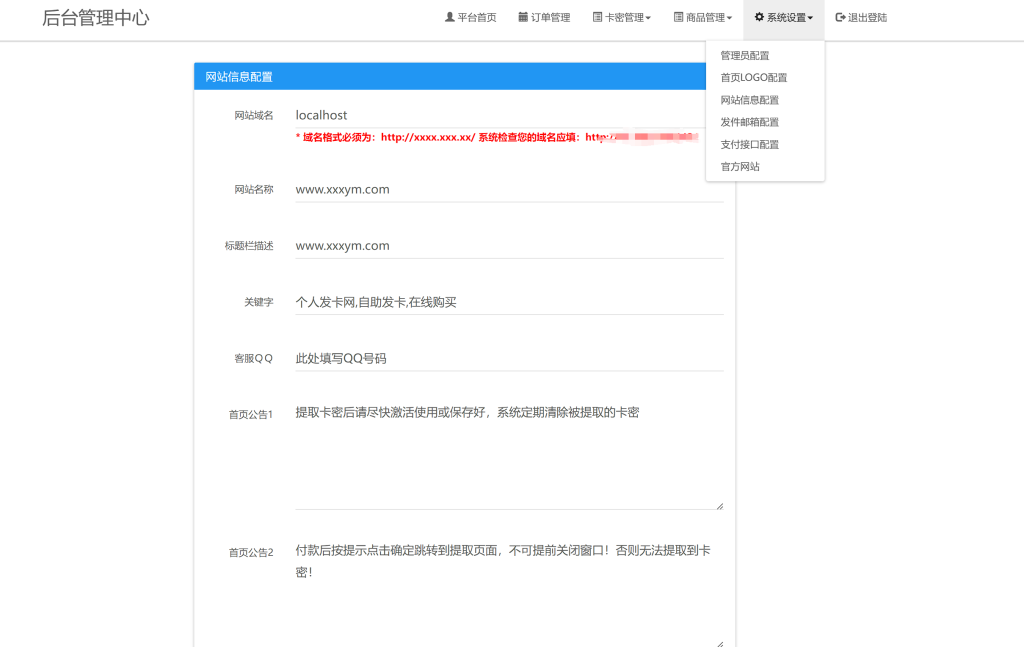
Task: Select 管理员配置 from the menu
Action: pos(745,54)
